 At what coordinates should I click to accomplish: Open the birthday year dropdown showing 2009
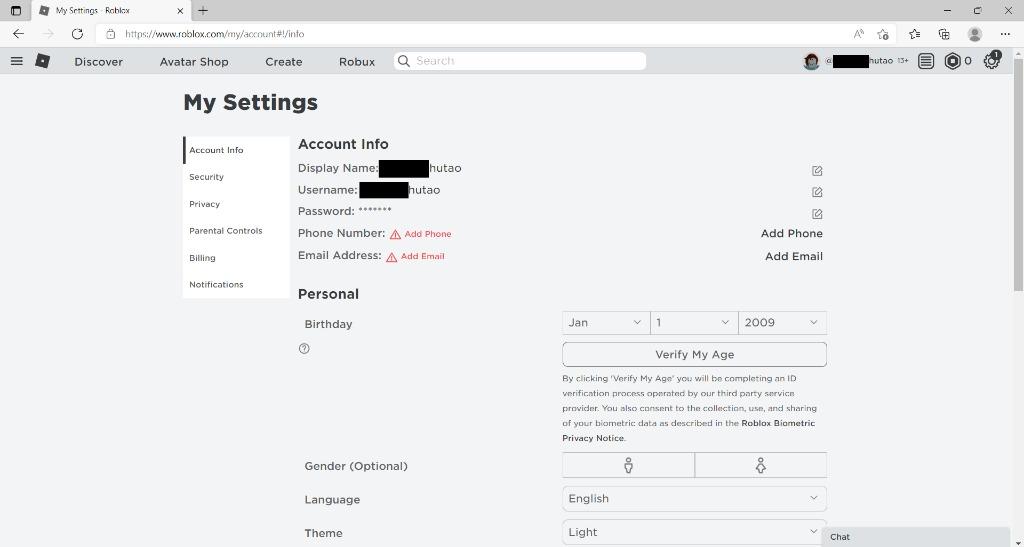[782, 322]
